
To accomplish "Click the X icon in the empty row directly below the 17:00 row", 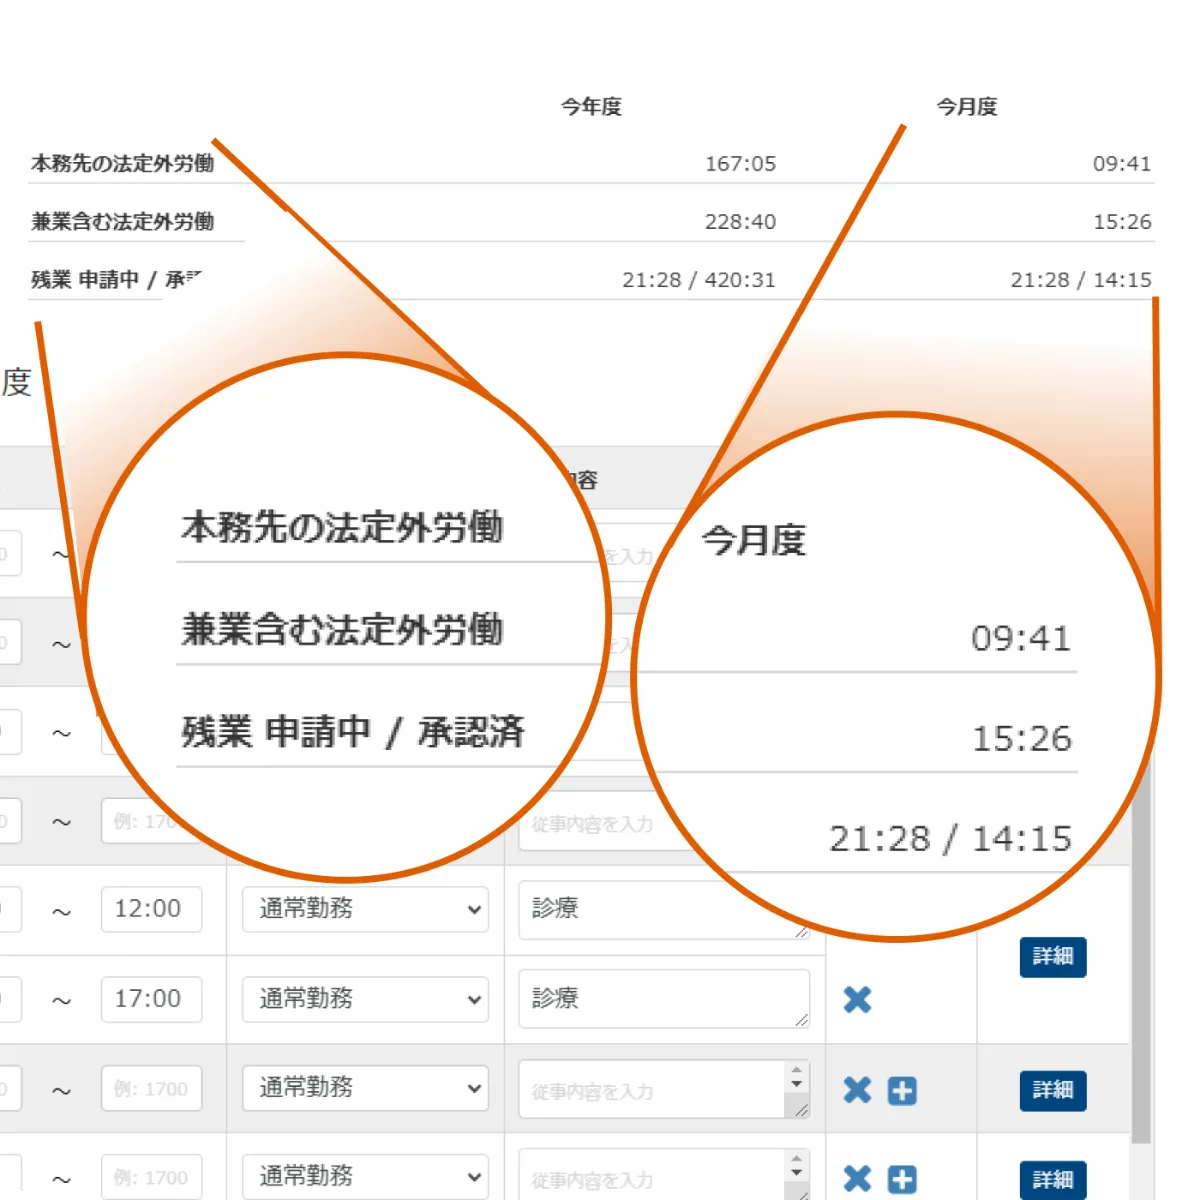I will (857, 1089).
